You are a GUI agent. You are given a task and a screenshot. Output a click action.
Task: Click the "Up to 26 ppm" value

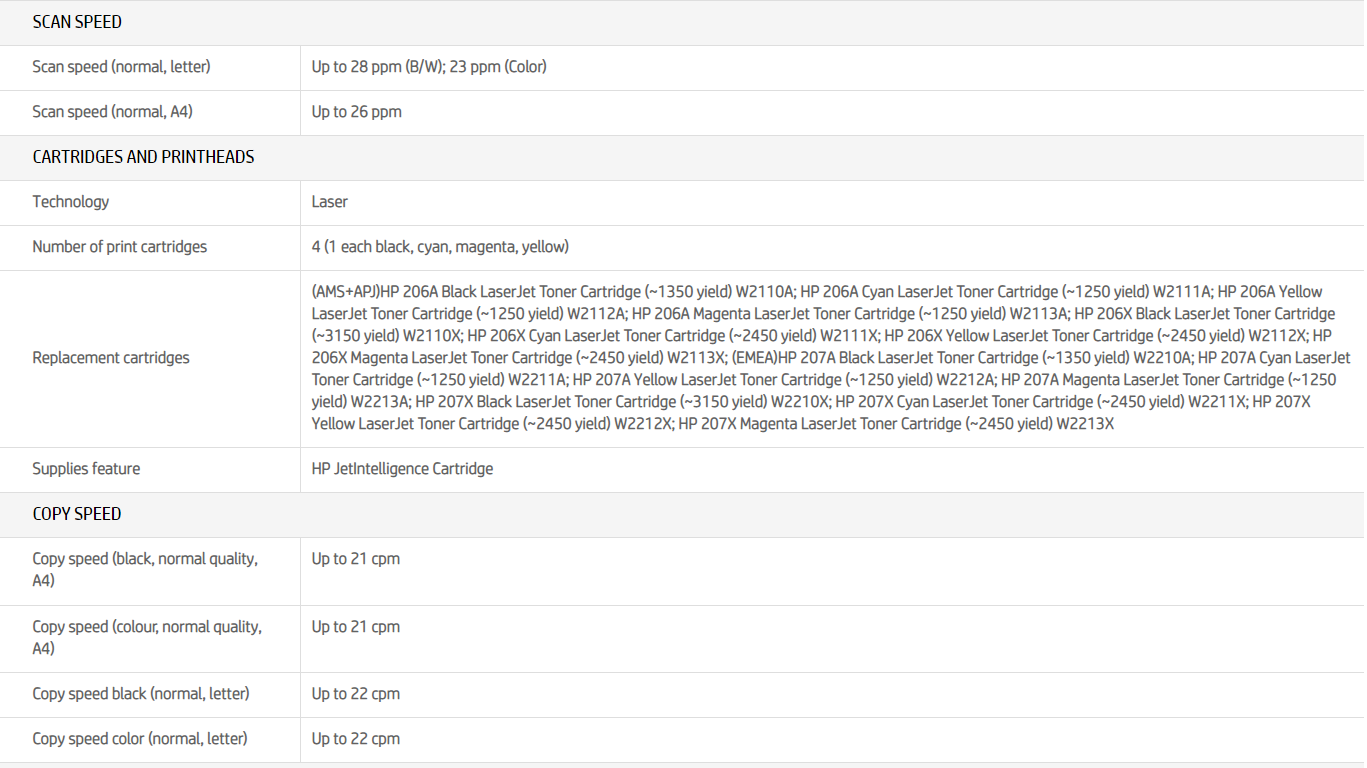(x=357, y=112)
